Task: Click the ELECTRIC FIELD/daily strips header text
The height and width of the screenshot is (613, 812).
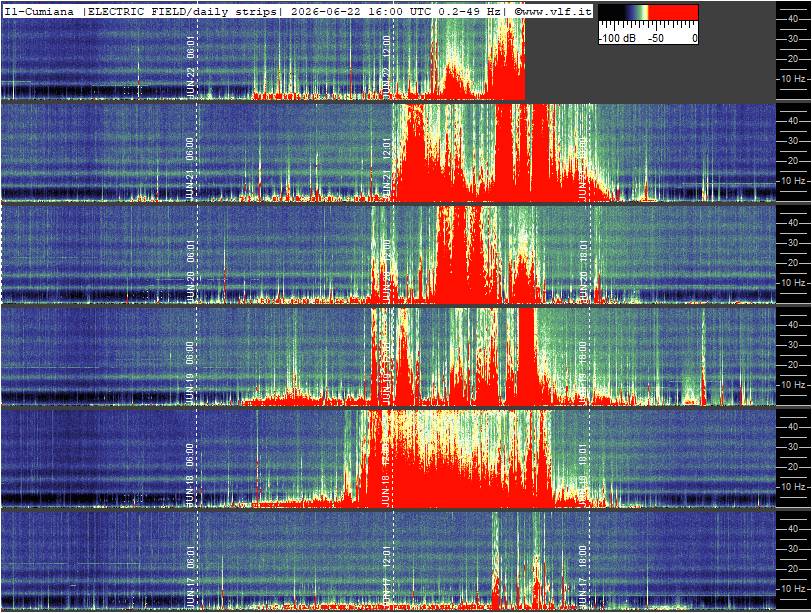Action: 182,11
